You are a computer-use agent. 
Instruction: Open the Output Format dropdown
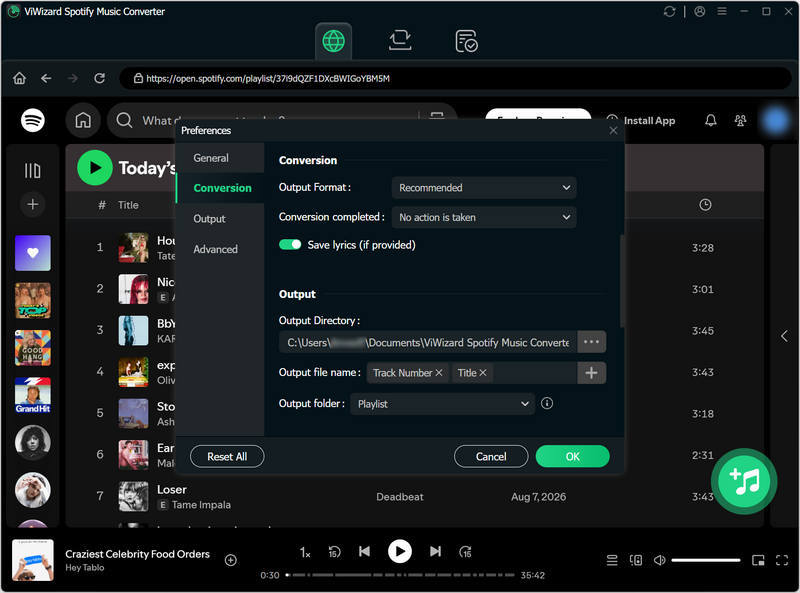[484, 187]
